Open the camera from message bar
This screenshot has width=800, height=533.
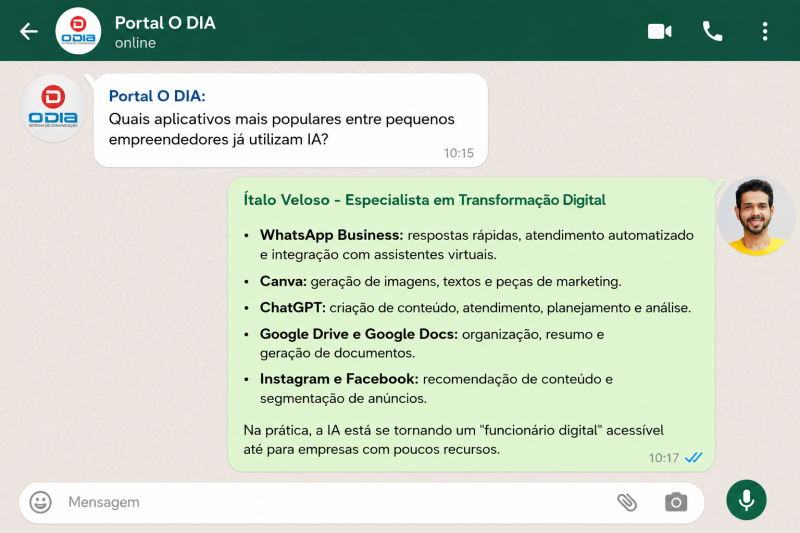[676, 502]
